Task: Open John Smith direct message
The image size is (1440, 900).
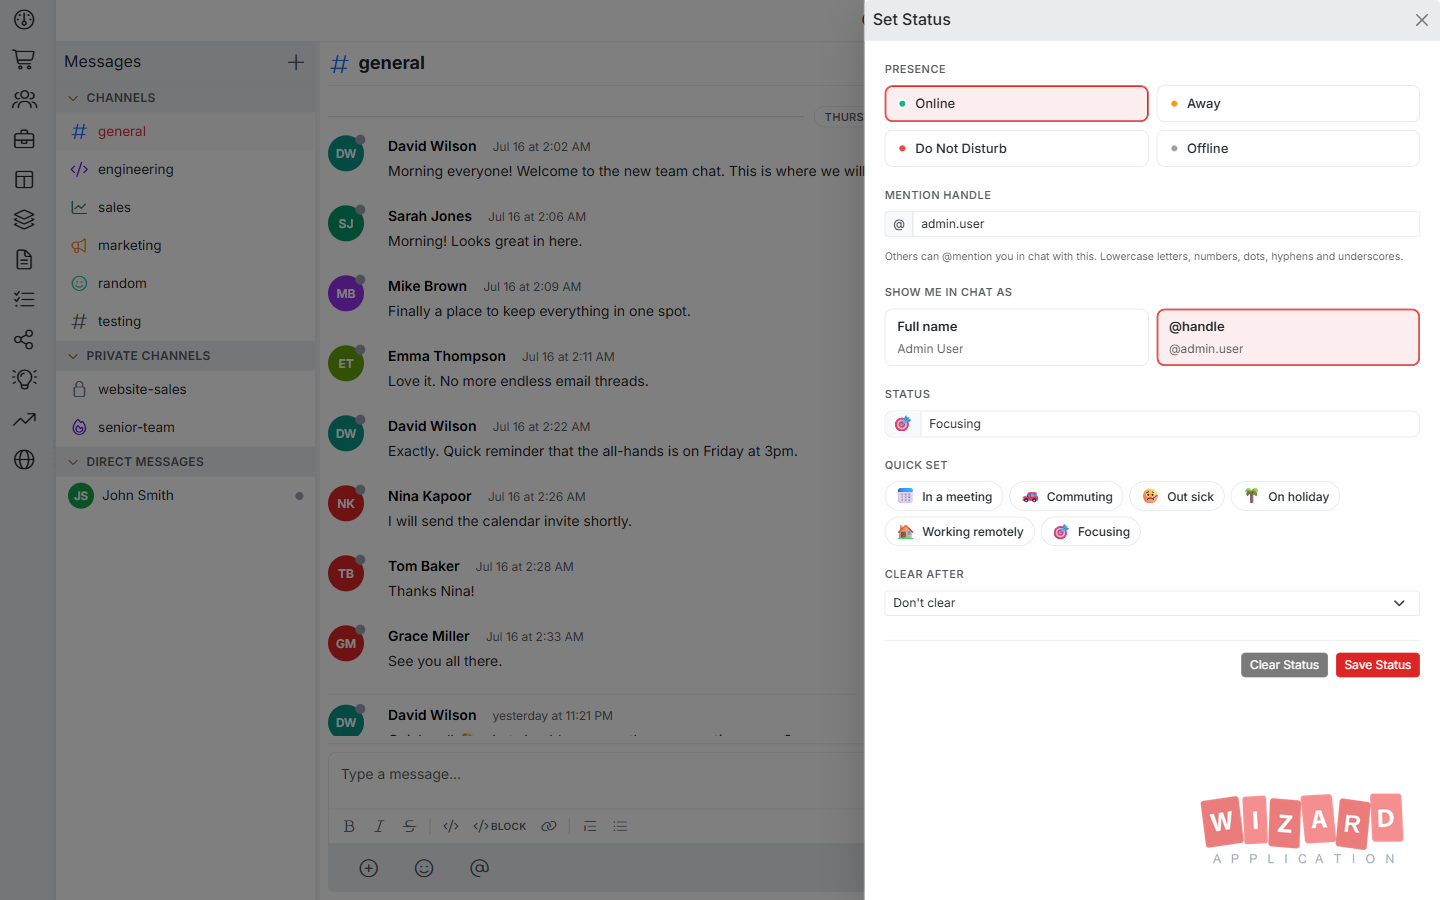Action: tap(186, 495)
